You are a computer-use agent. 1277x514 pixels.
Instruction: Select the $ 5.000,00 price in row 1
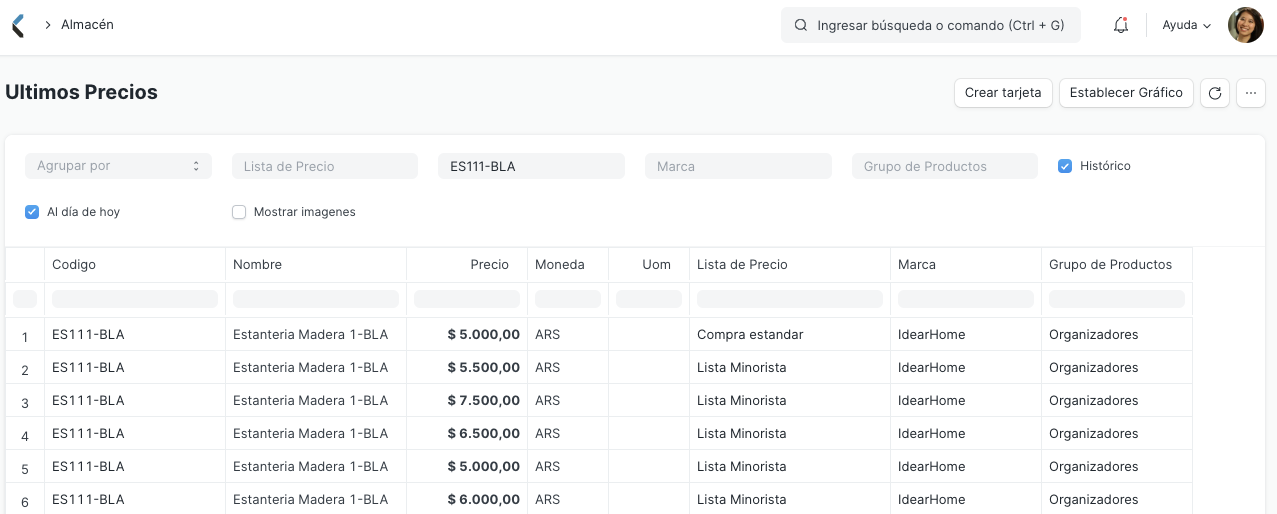coord(467,334)
